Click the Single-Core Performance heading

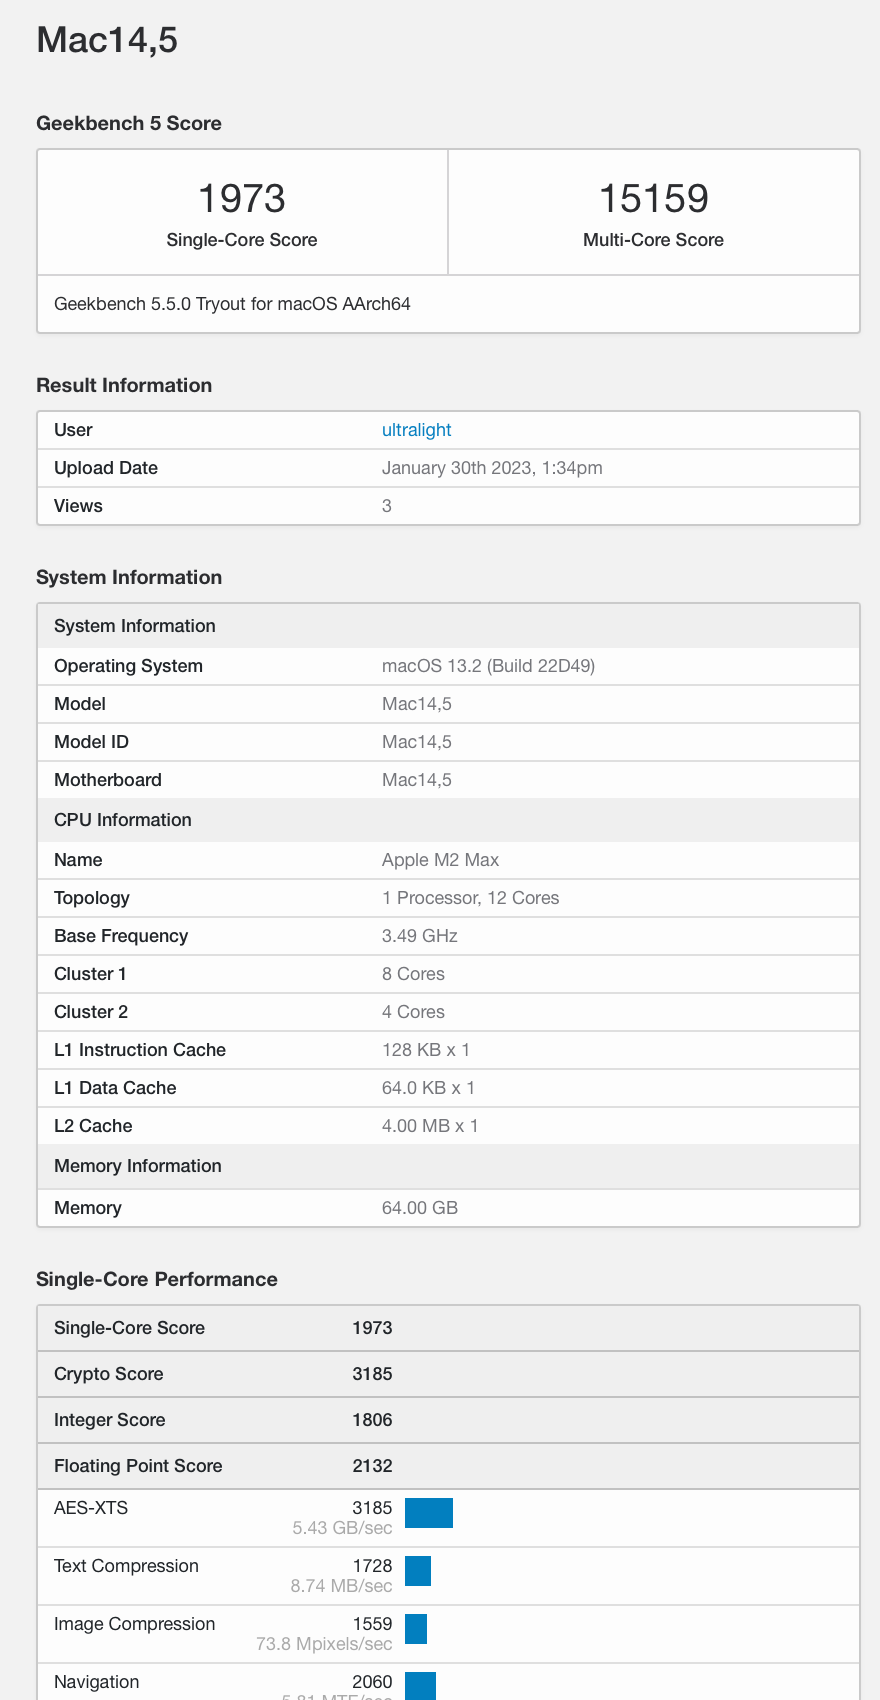(157, 1280)
